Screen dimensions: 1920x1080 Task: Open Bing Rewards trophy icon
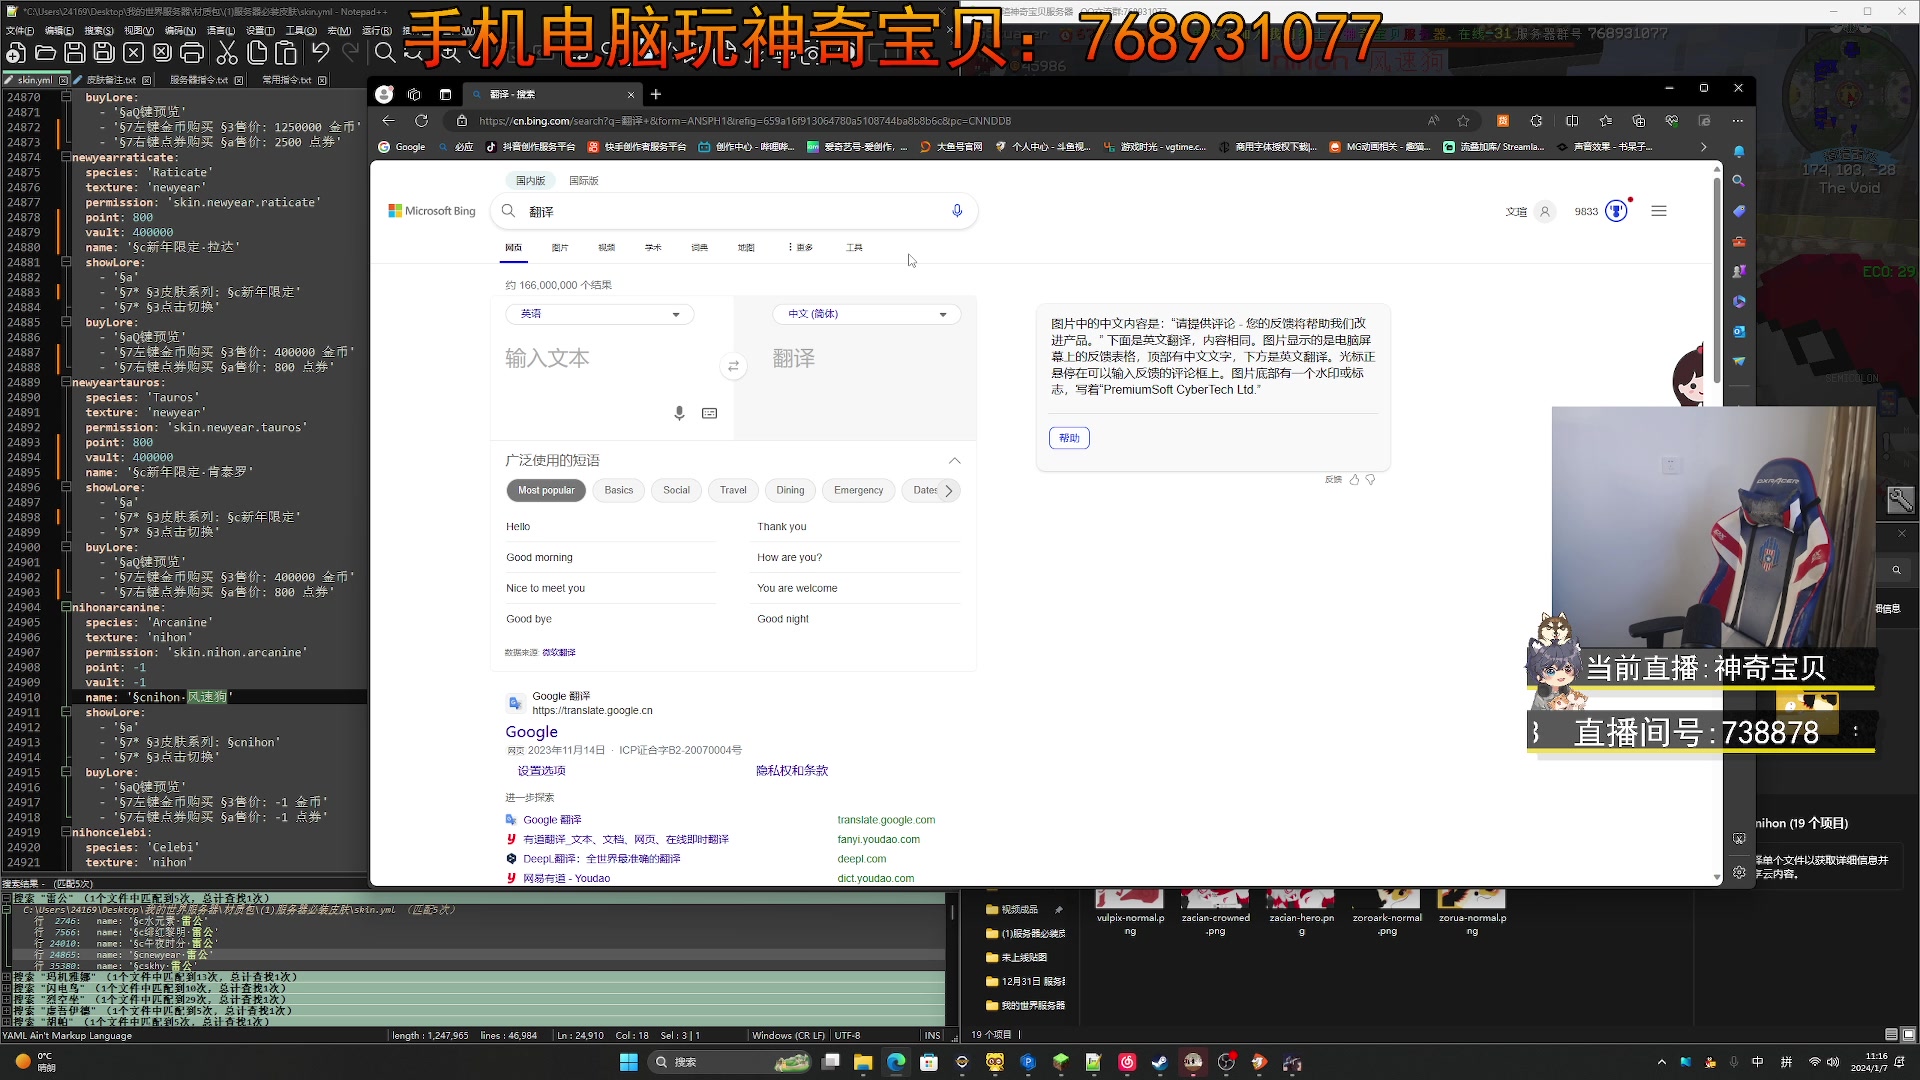pyautogui.click(x=1616, y=211)
